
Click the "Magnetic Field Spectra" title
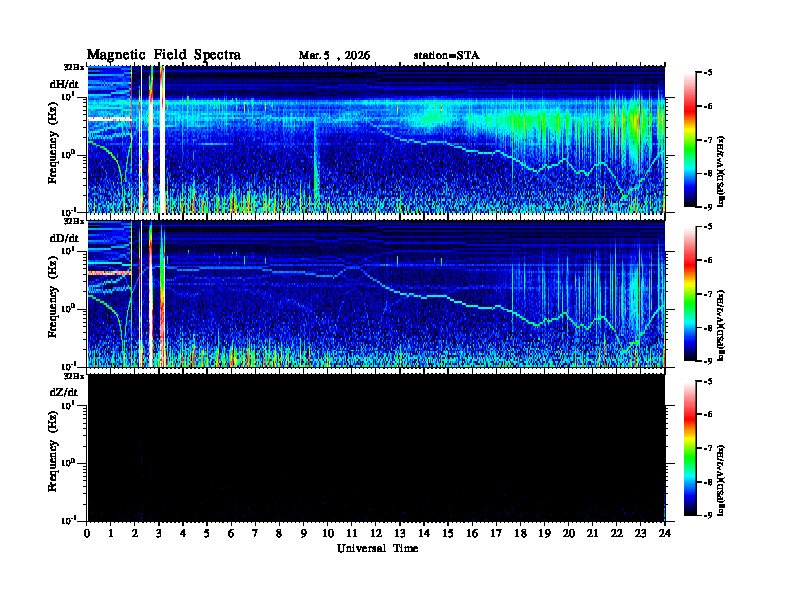pyautogui.click(x=164, y=55)
